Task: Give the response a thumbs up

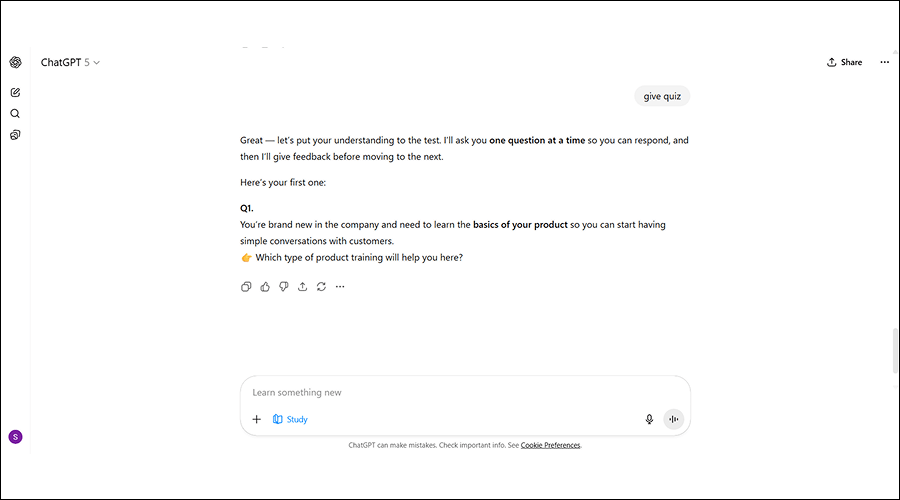Action: [265, 287]
